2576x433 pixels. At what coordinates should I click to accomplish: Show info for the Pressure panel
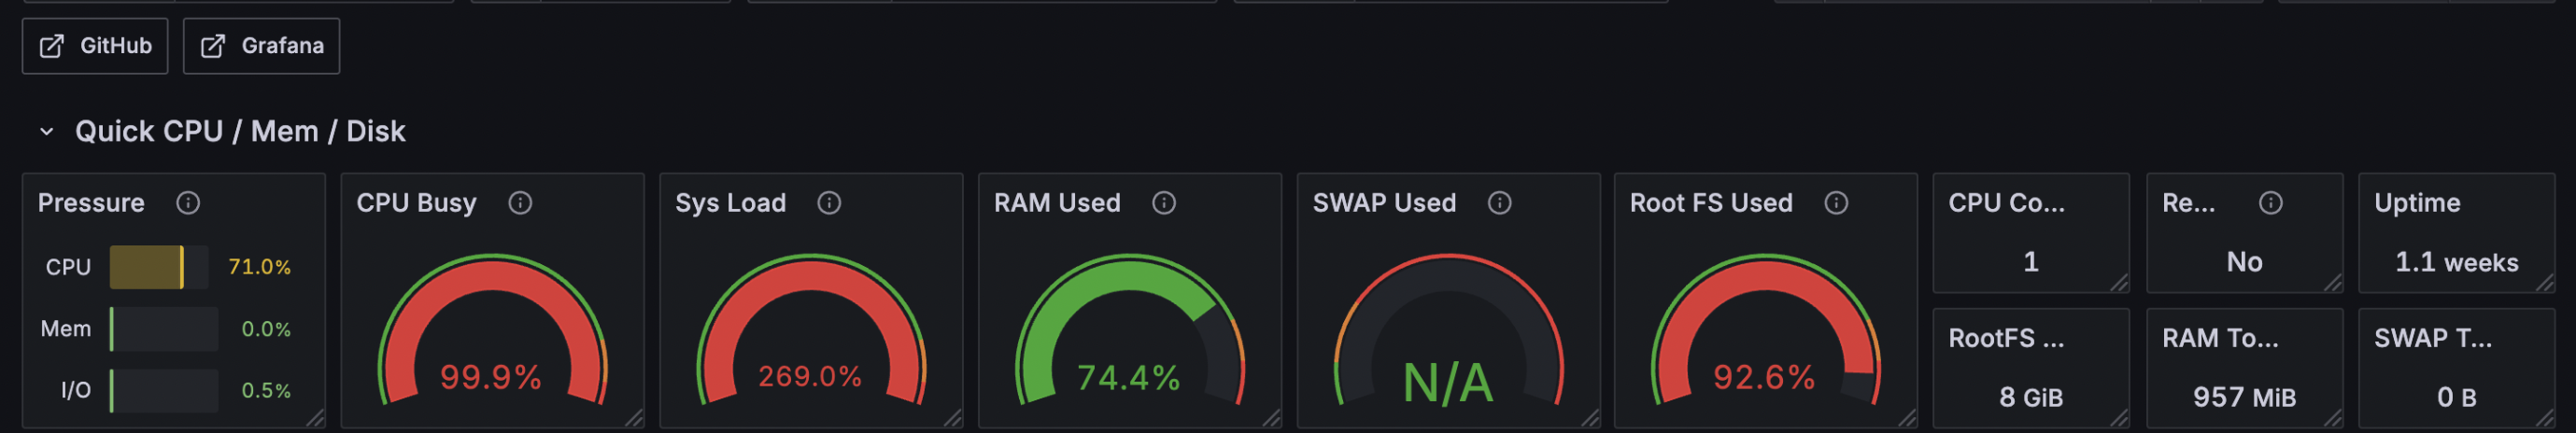pos(188,203)
